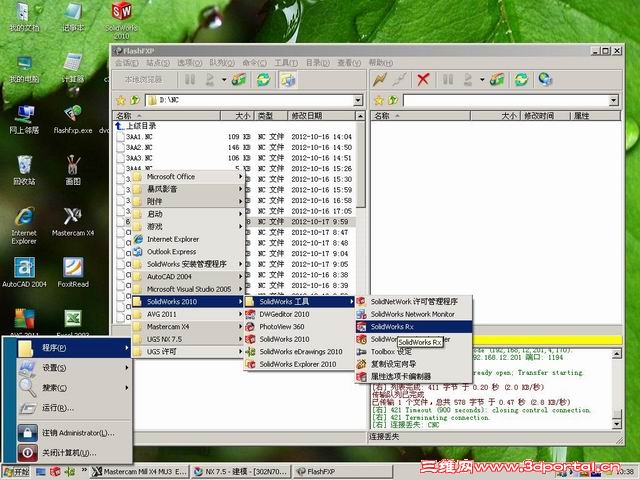Click 本地浏览器 toolbar button
The width and height of the screenshot is (640, 480).
tap(144, 80)
